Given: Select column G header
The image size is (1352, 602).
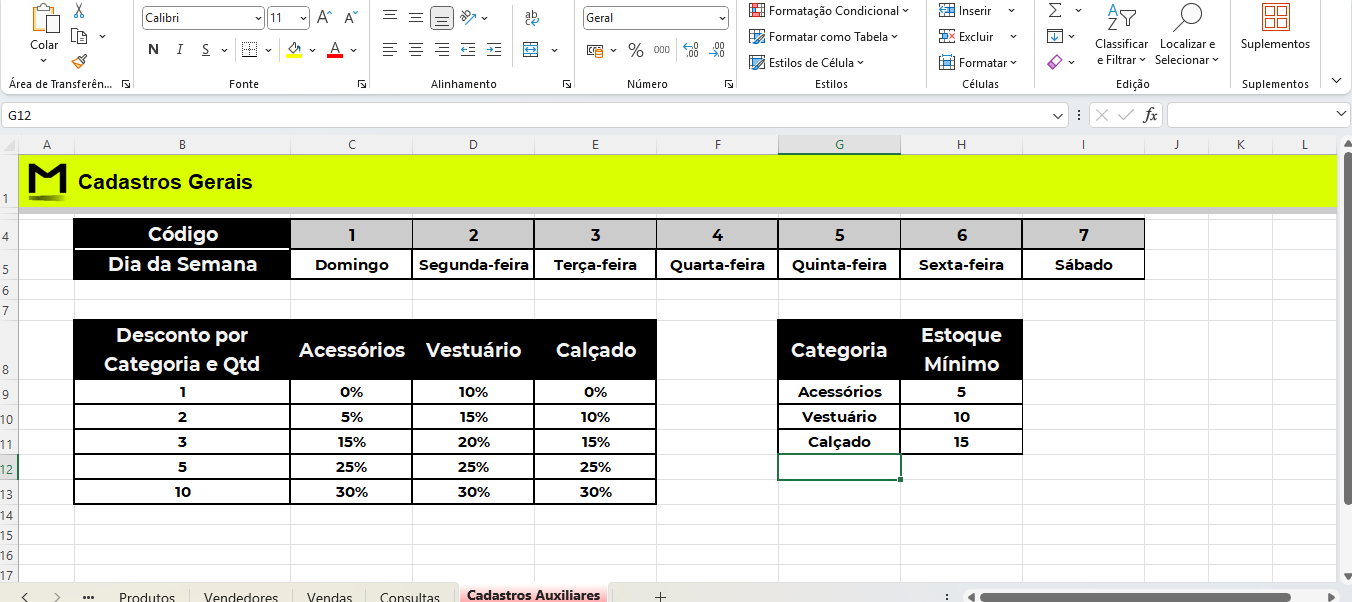Looking at the screenshot, I should (x=839, y=145).
